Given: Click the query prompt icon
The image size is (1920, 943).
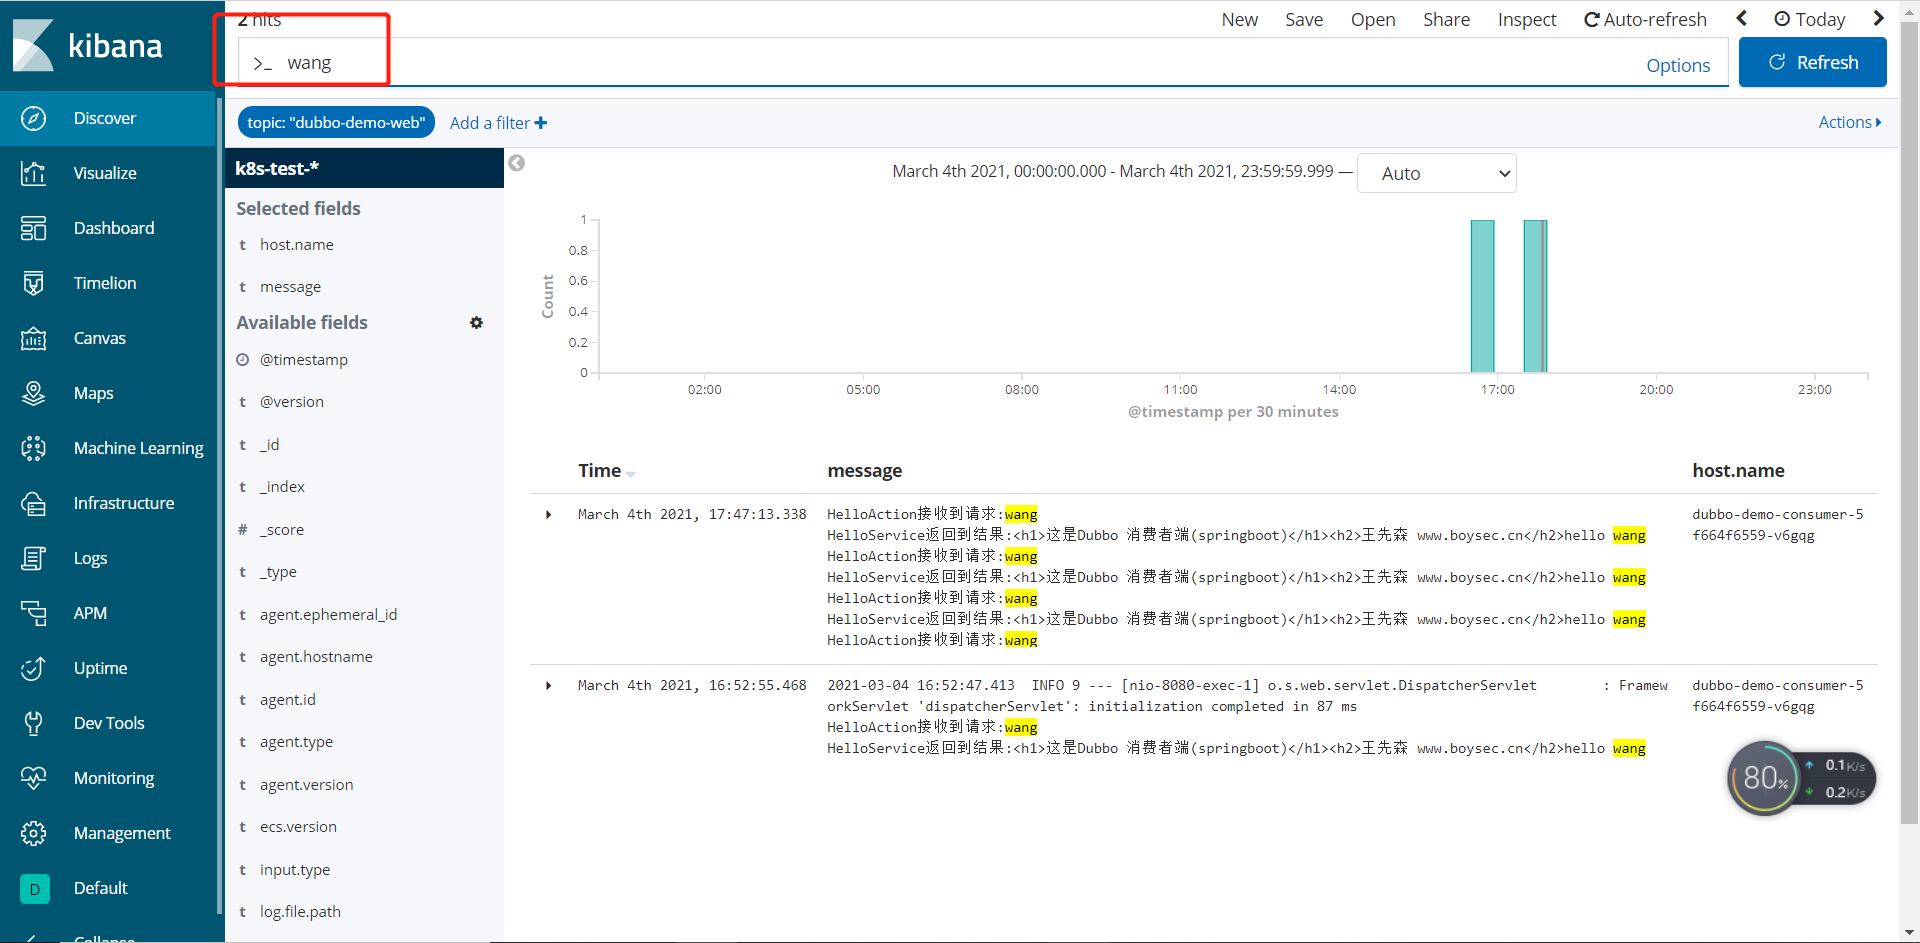Looking at the screenshot, I should click(x=262, y=64).
